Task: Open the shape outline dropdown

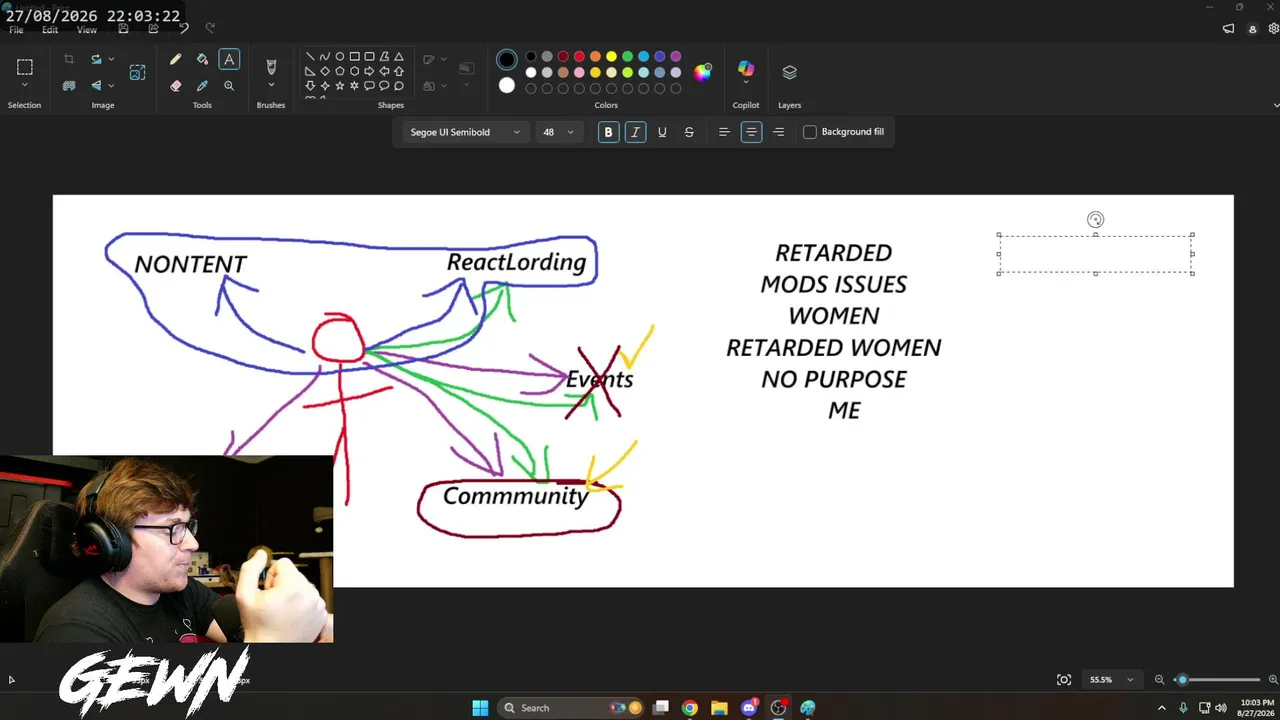Action: (x=434, y=60)
